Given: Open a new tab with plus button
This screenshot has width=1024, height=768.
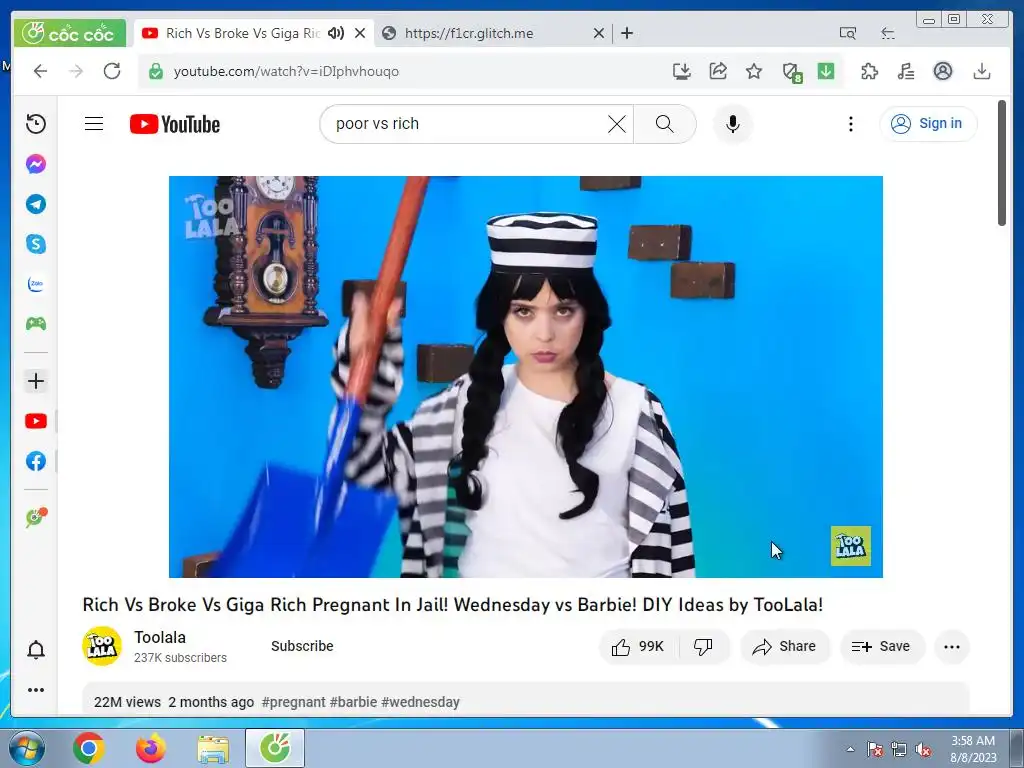Looking at the screenshot, I should click(x=627, y=33).
